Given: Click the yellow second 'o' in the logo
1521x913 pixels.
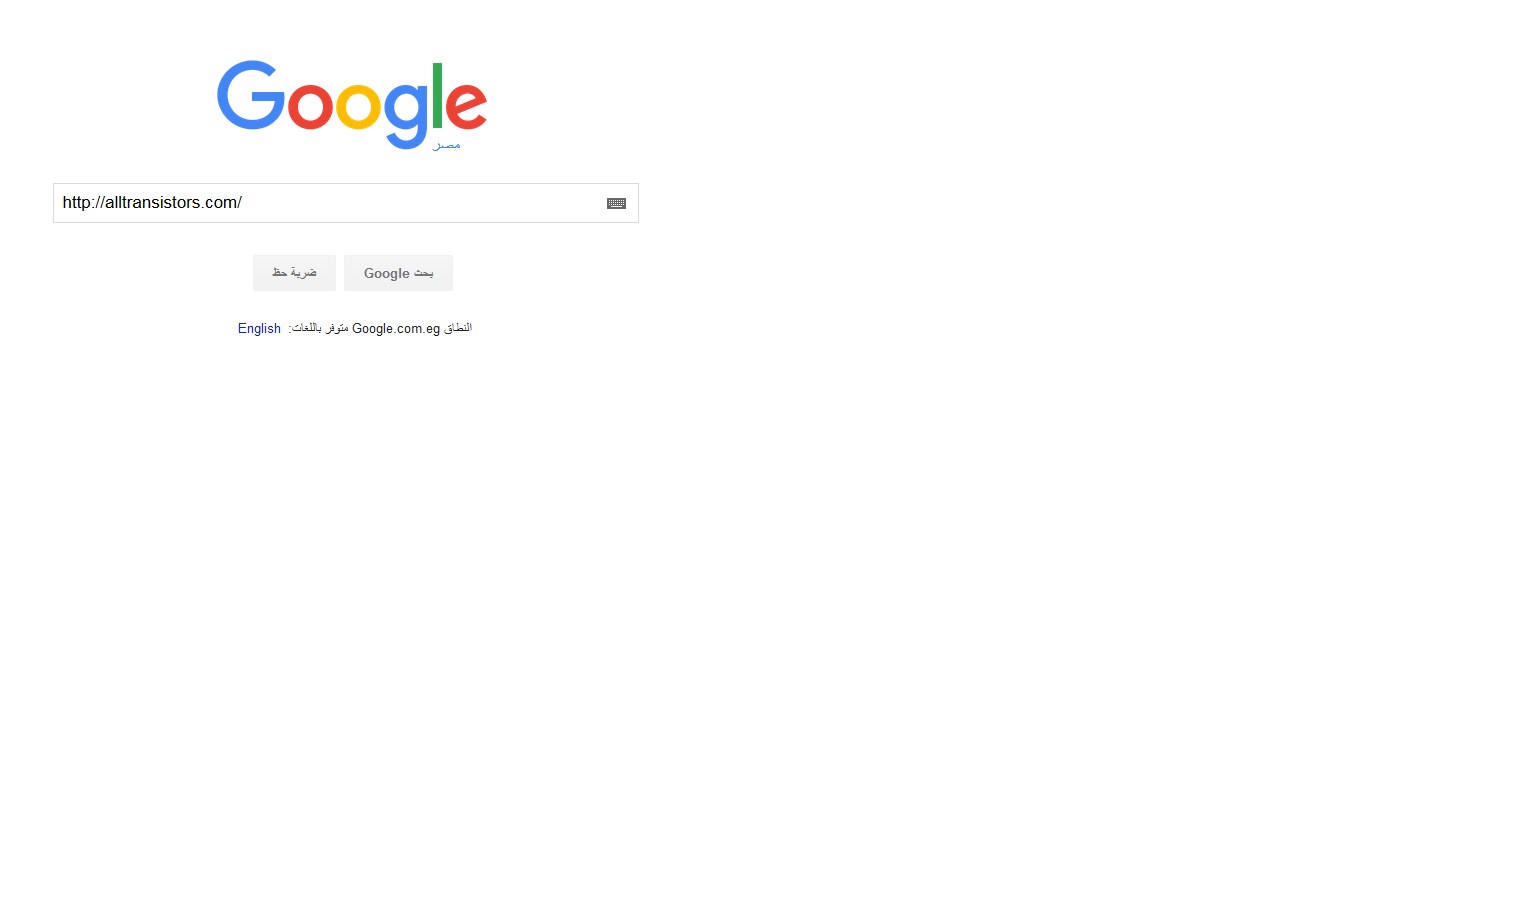Looking at the screenshot, I should (x=358, y=106).
